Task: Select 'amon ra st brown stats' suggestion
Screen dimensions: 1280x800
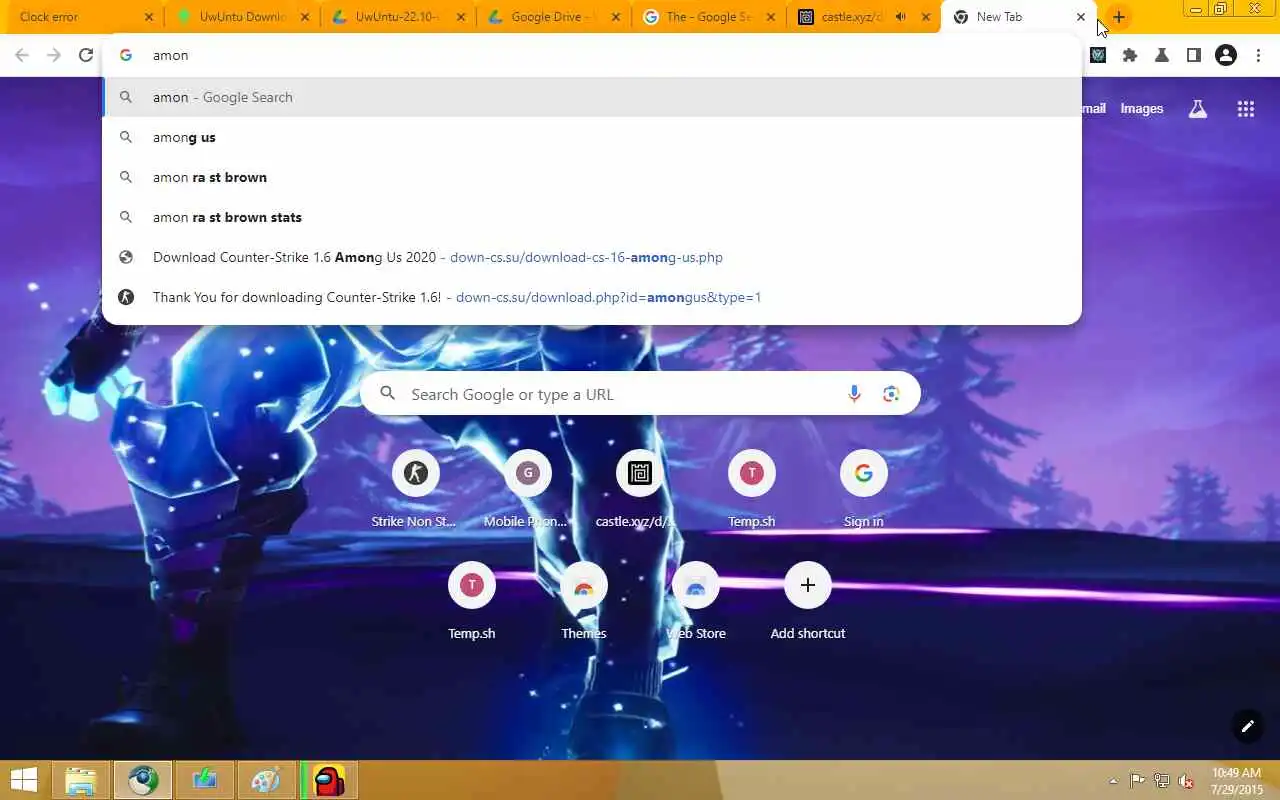Action: pyautogui.click(x=592, y=217)
